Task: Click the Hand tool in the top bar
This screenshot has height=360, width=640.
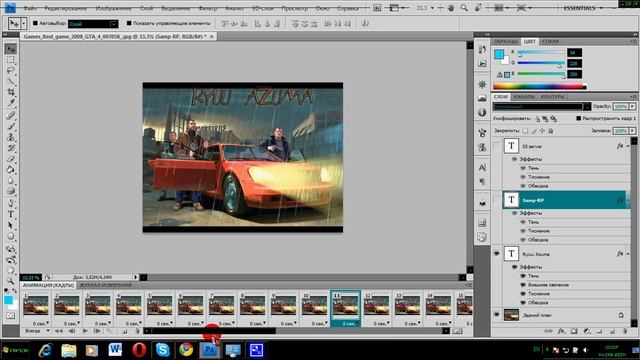Action: tap(451, 8)
